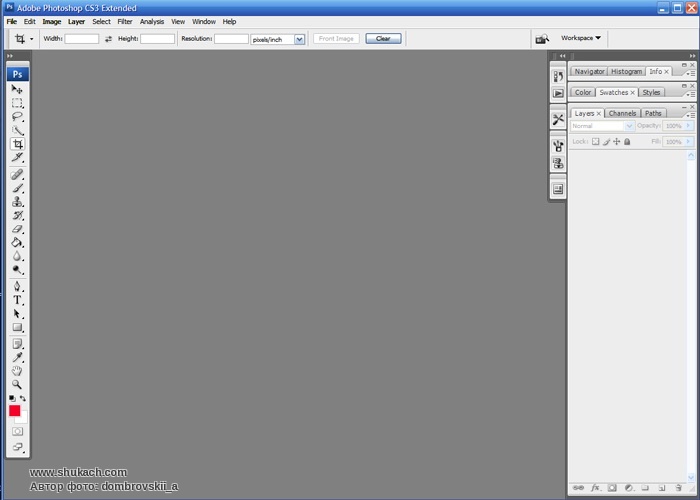
Task: Select the Eraser tool
Action: (17, 229)
